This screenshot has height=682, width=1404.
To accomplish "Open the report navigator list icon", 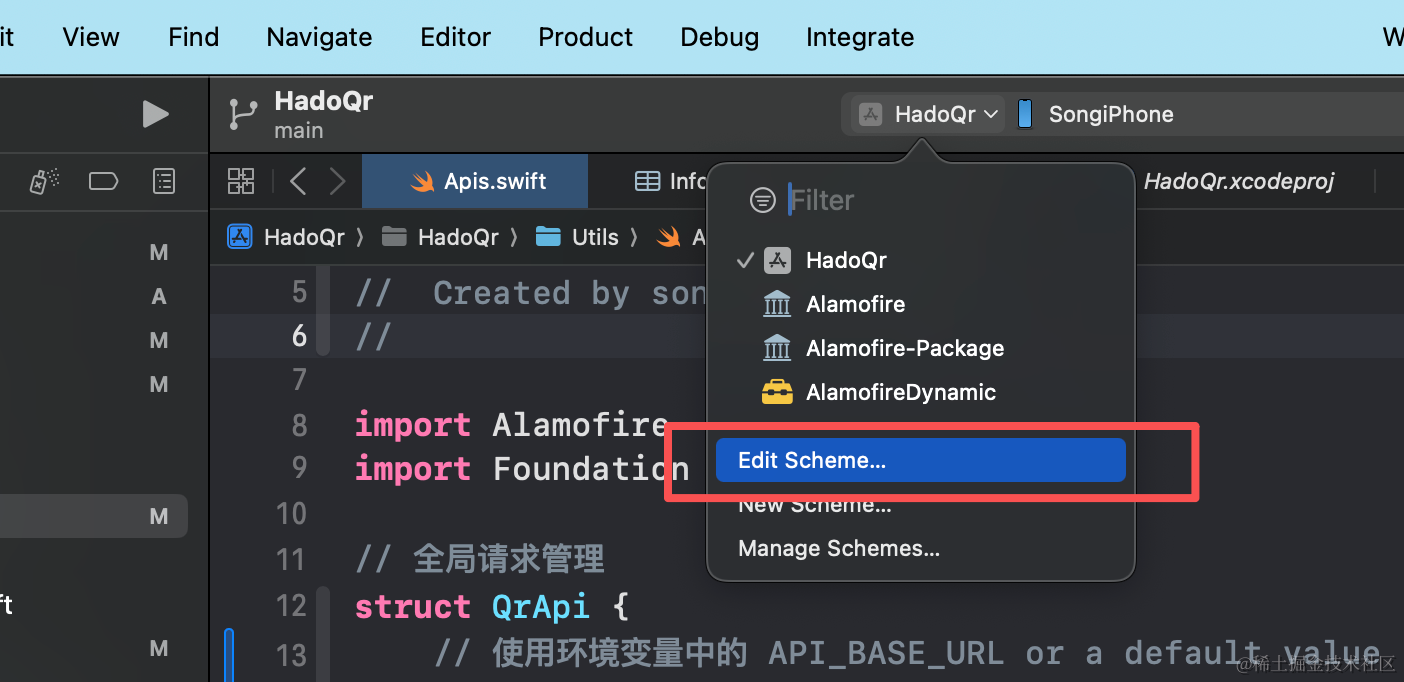I will click(163, 181).
